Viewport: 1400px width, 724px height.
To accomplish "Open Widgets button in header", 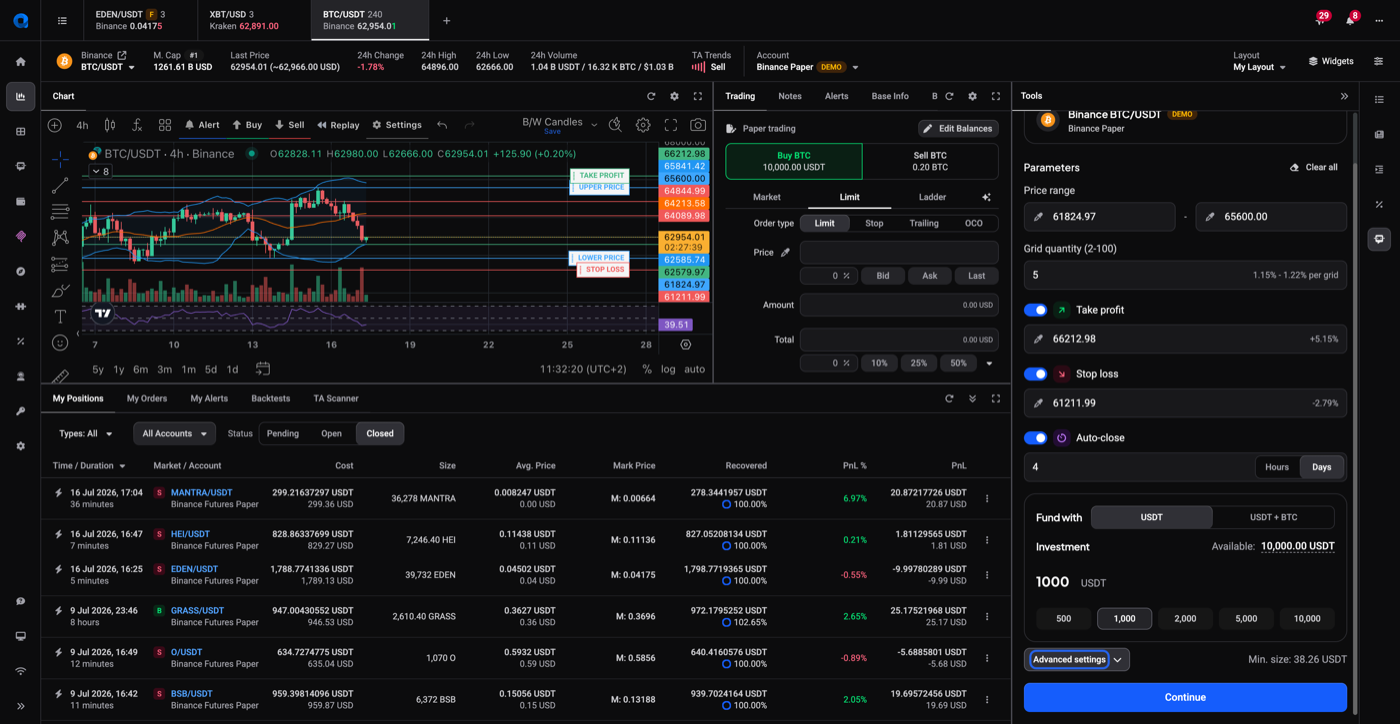I will pos(1331,61).
